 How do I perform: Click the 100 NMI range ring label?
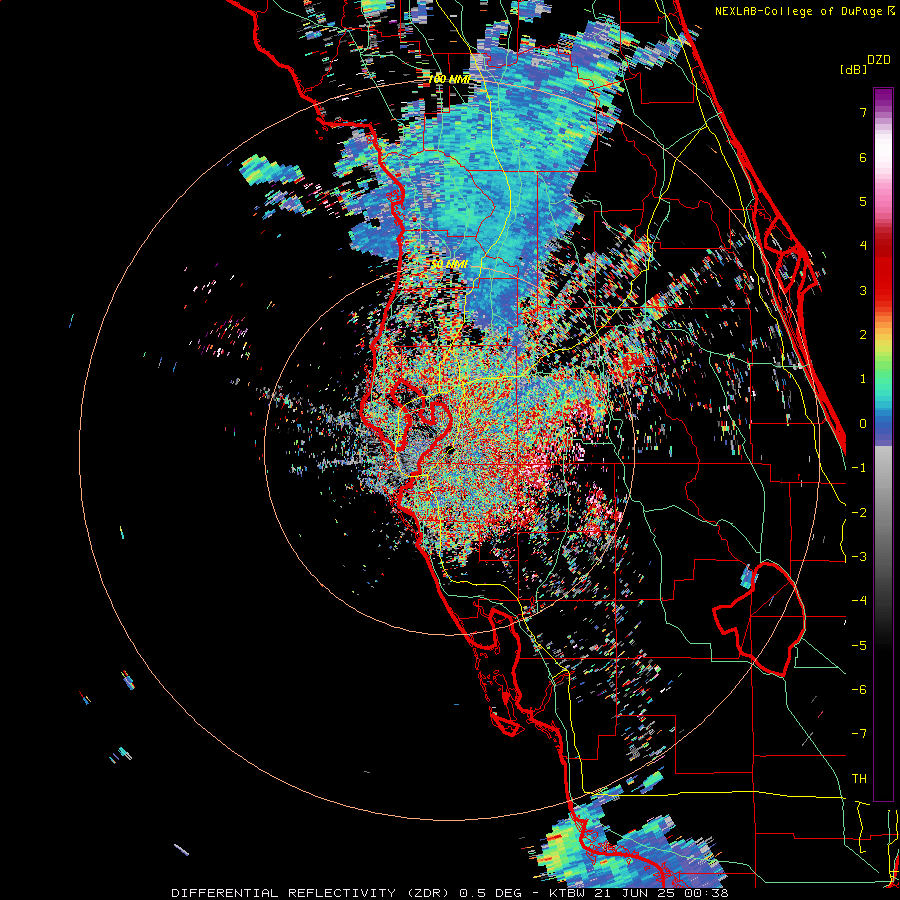pos(450,79)
